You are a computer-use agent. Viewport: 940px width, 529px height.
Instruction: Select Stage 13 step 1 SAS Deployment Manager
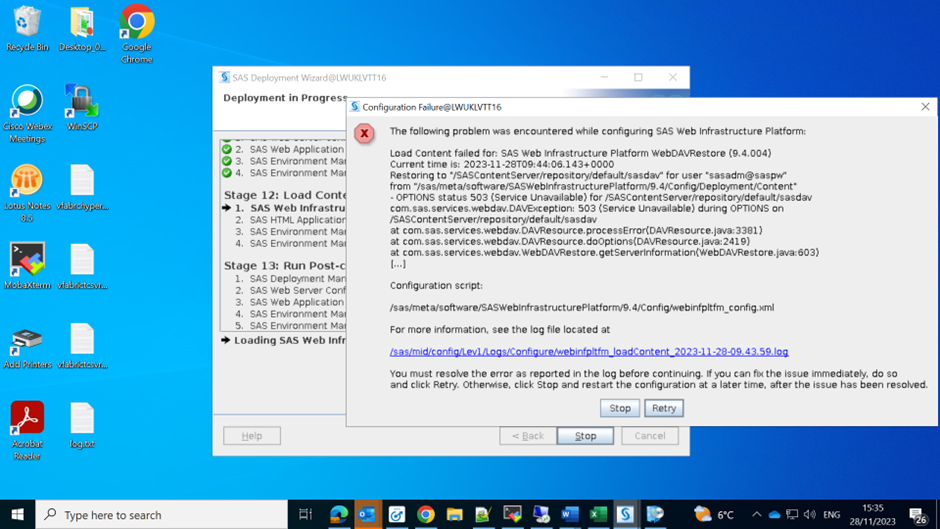tap(290, 278)
